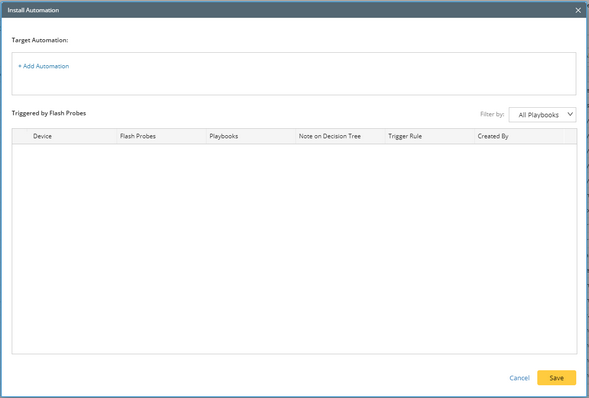Click the blank header cell before Device

coord(20,136)
